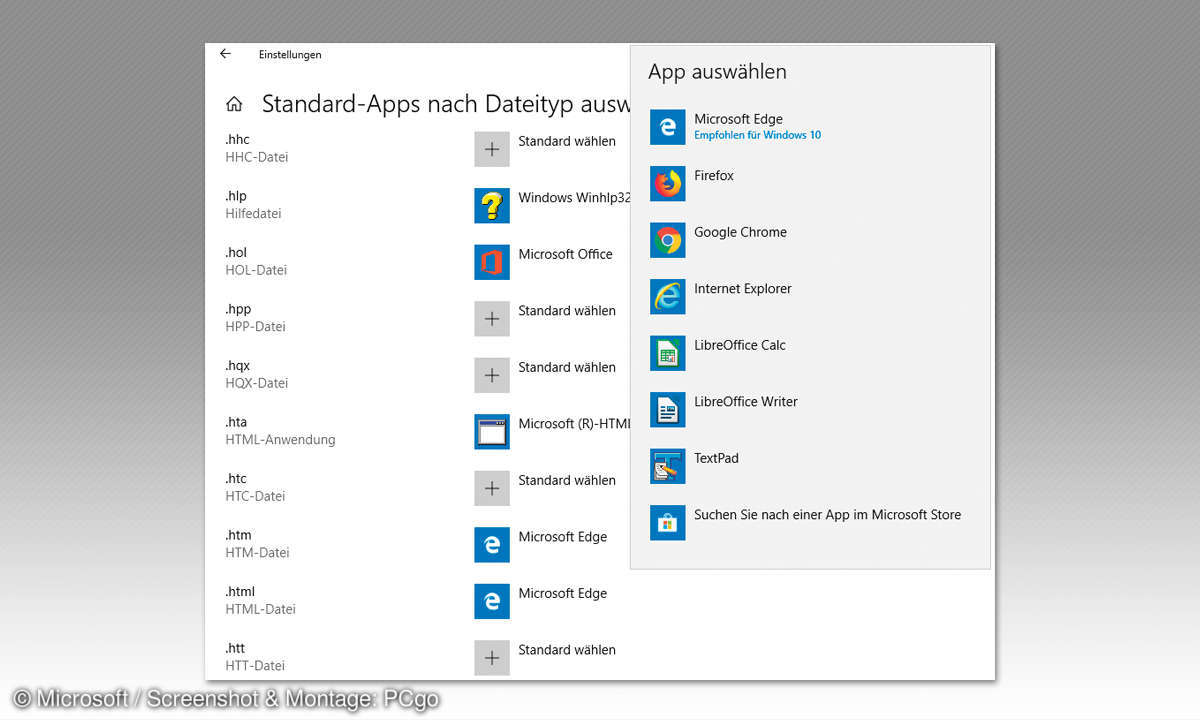Click the Edge icon for .html
The width and height of the screenshot is (1200, 720).
coord(492,601)
